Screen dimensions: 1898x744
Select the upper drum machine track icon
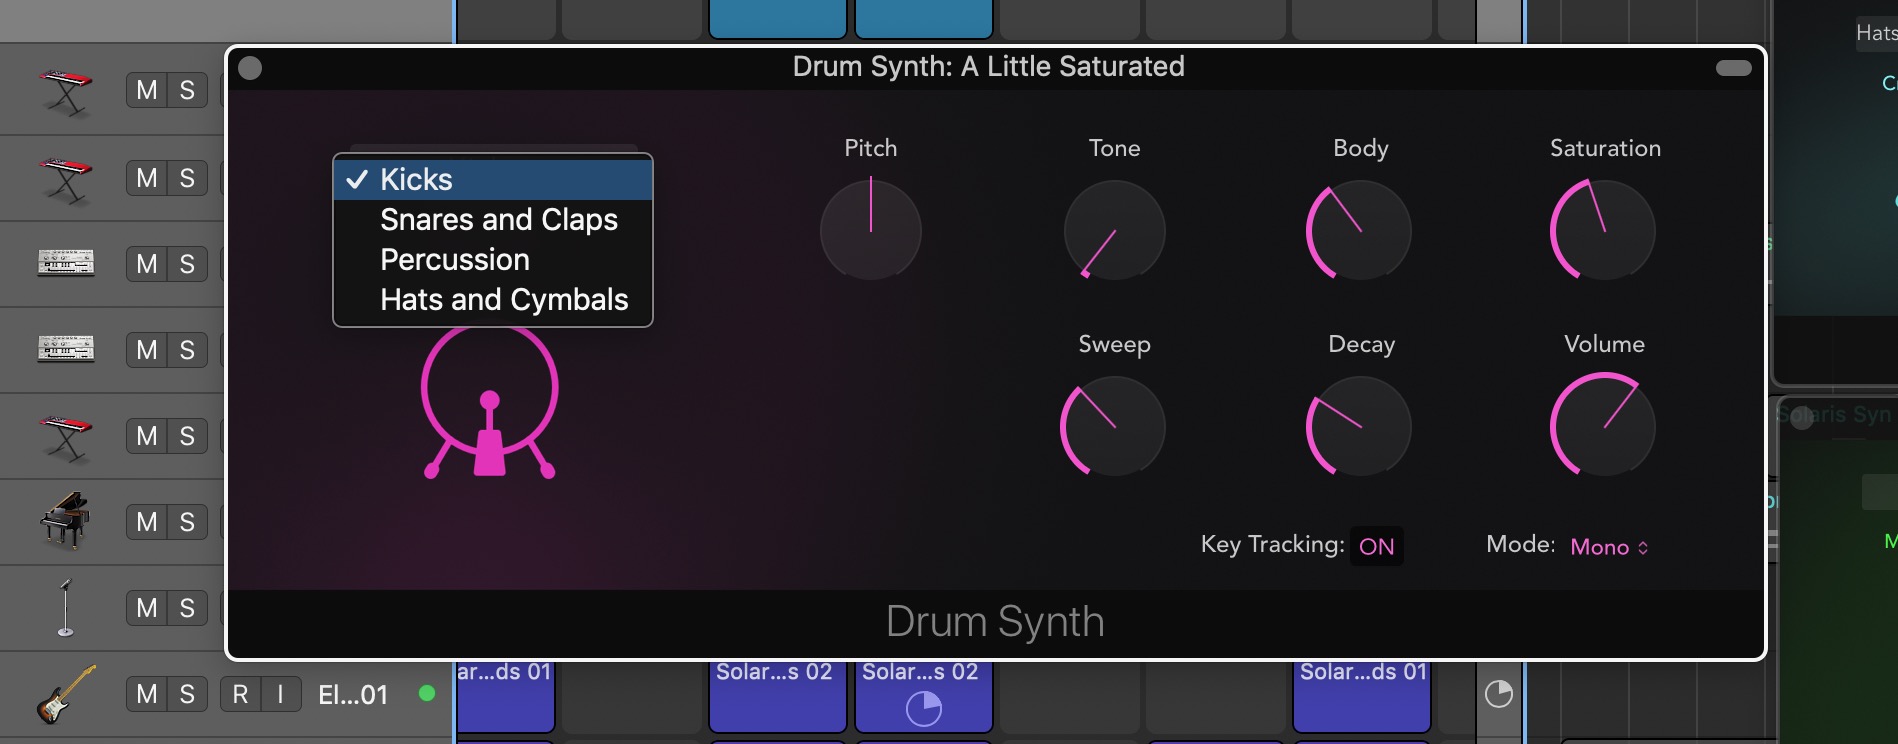tap(66, 263)
